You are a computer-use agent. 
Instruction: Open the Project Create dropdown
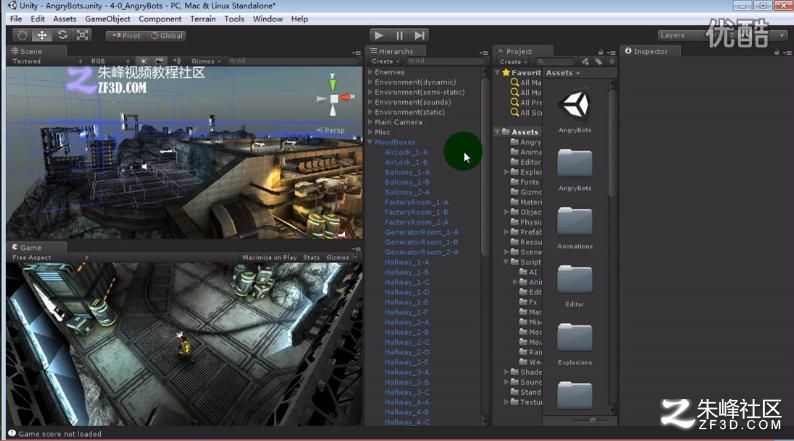pos(513,62)
